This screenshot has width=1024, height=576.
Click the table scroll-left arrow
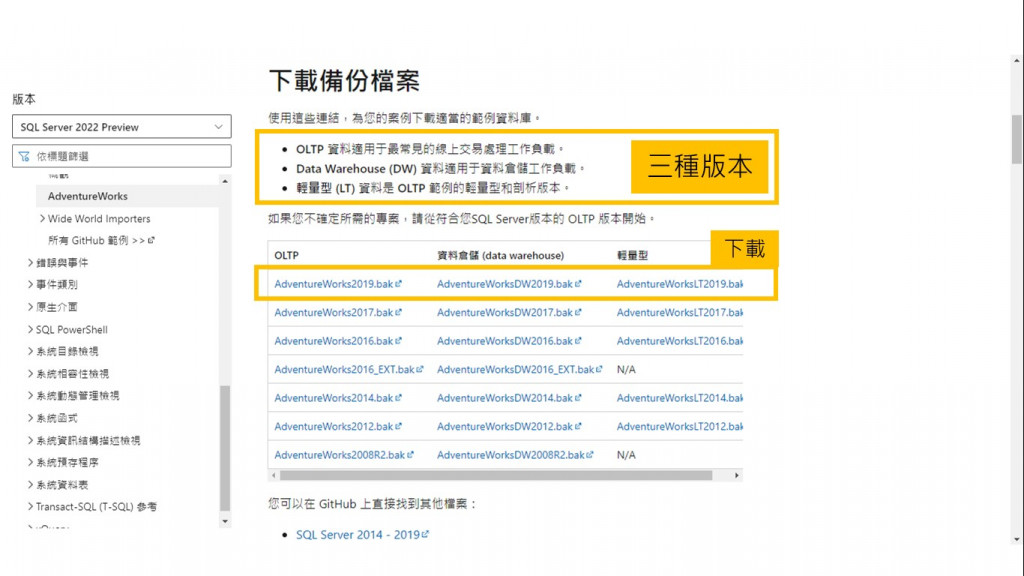coord(274,475)
